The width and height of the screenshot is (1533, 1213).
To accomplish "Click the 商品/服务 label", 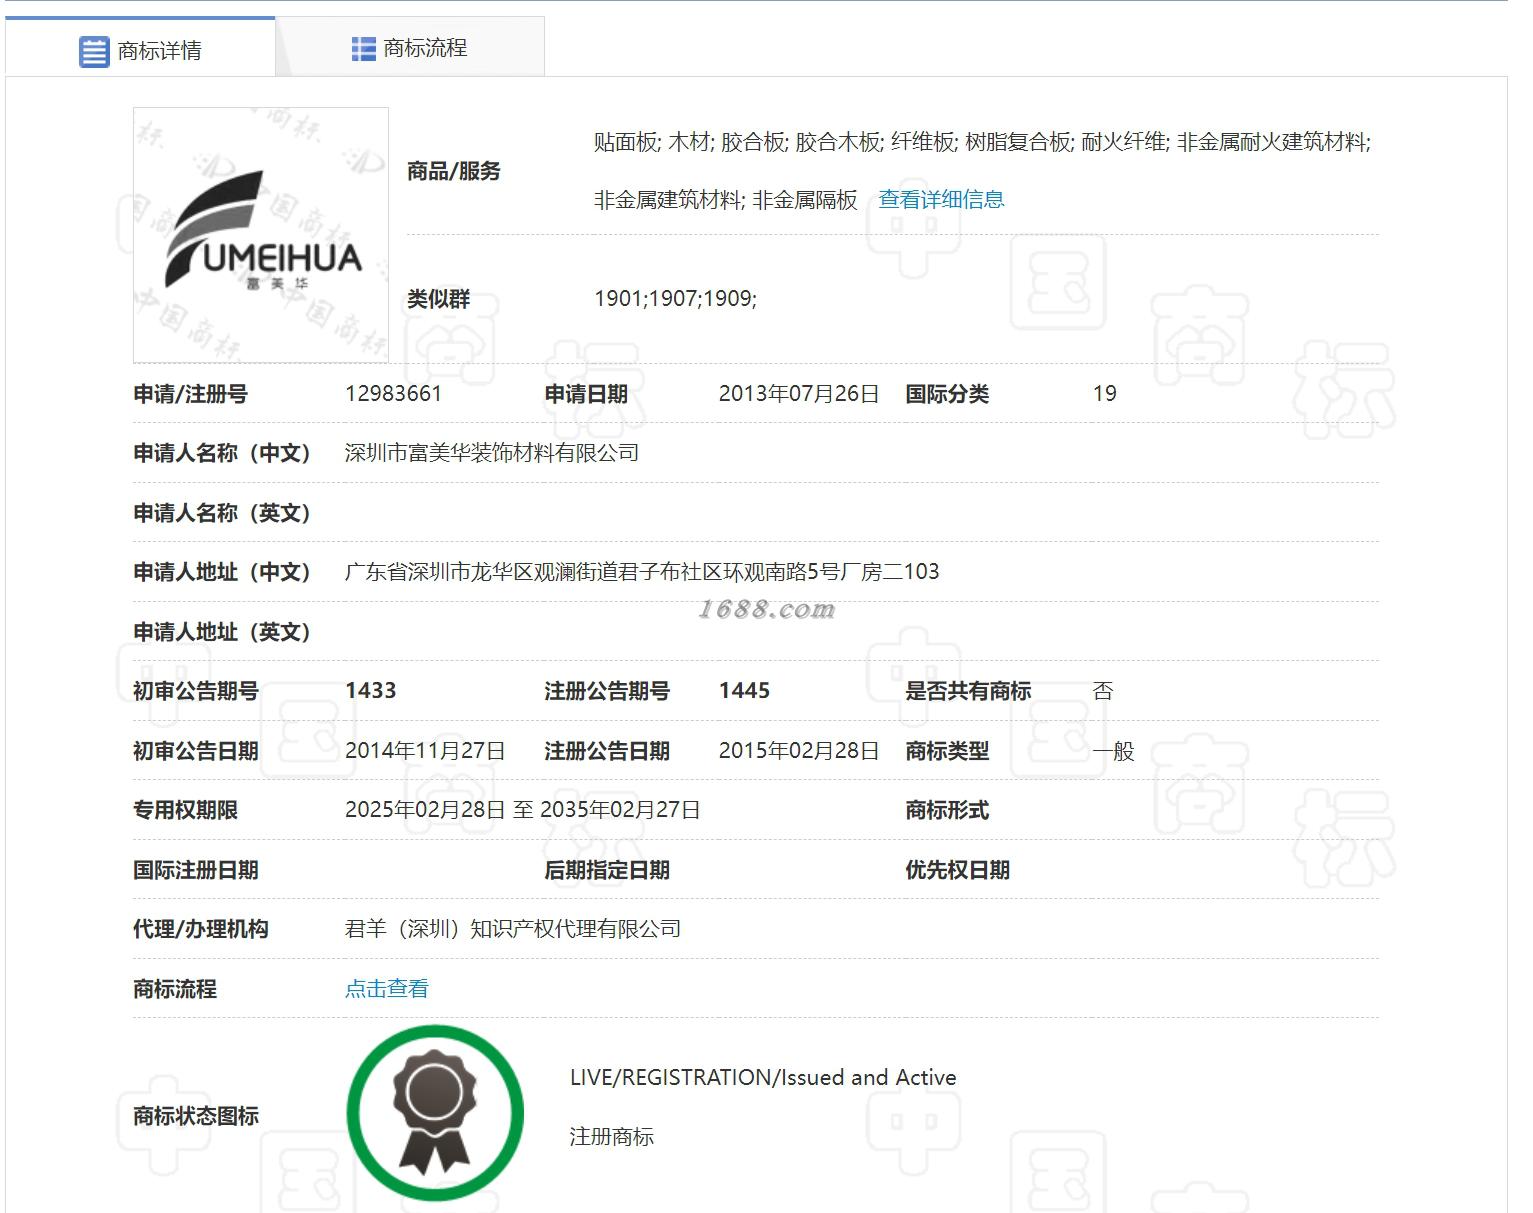I will 454,172.
